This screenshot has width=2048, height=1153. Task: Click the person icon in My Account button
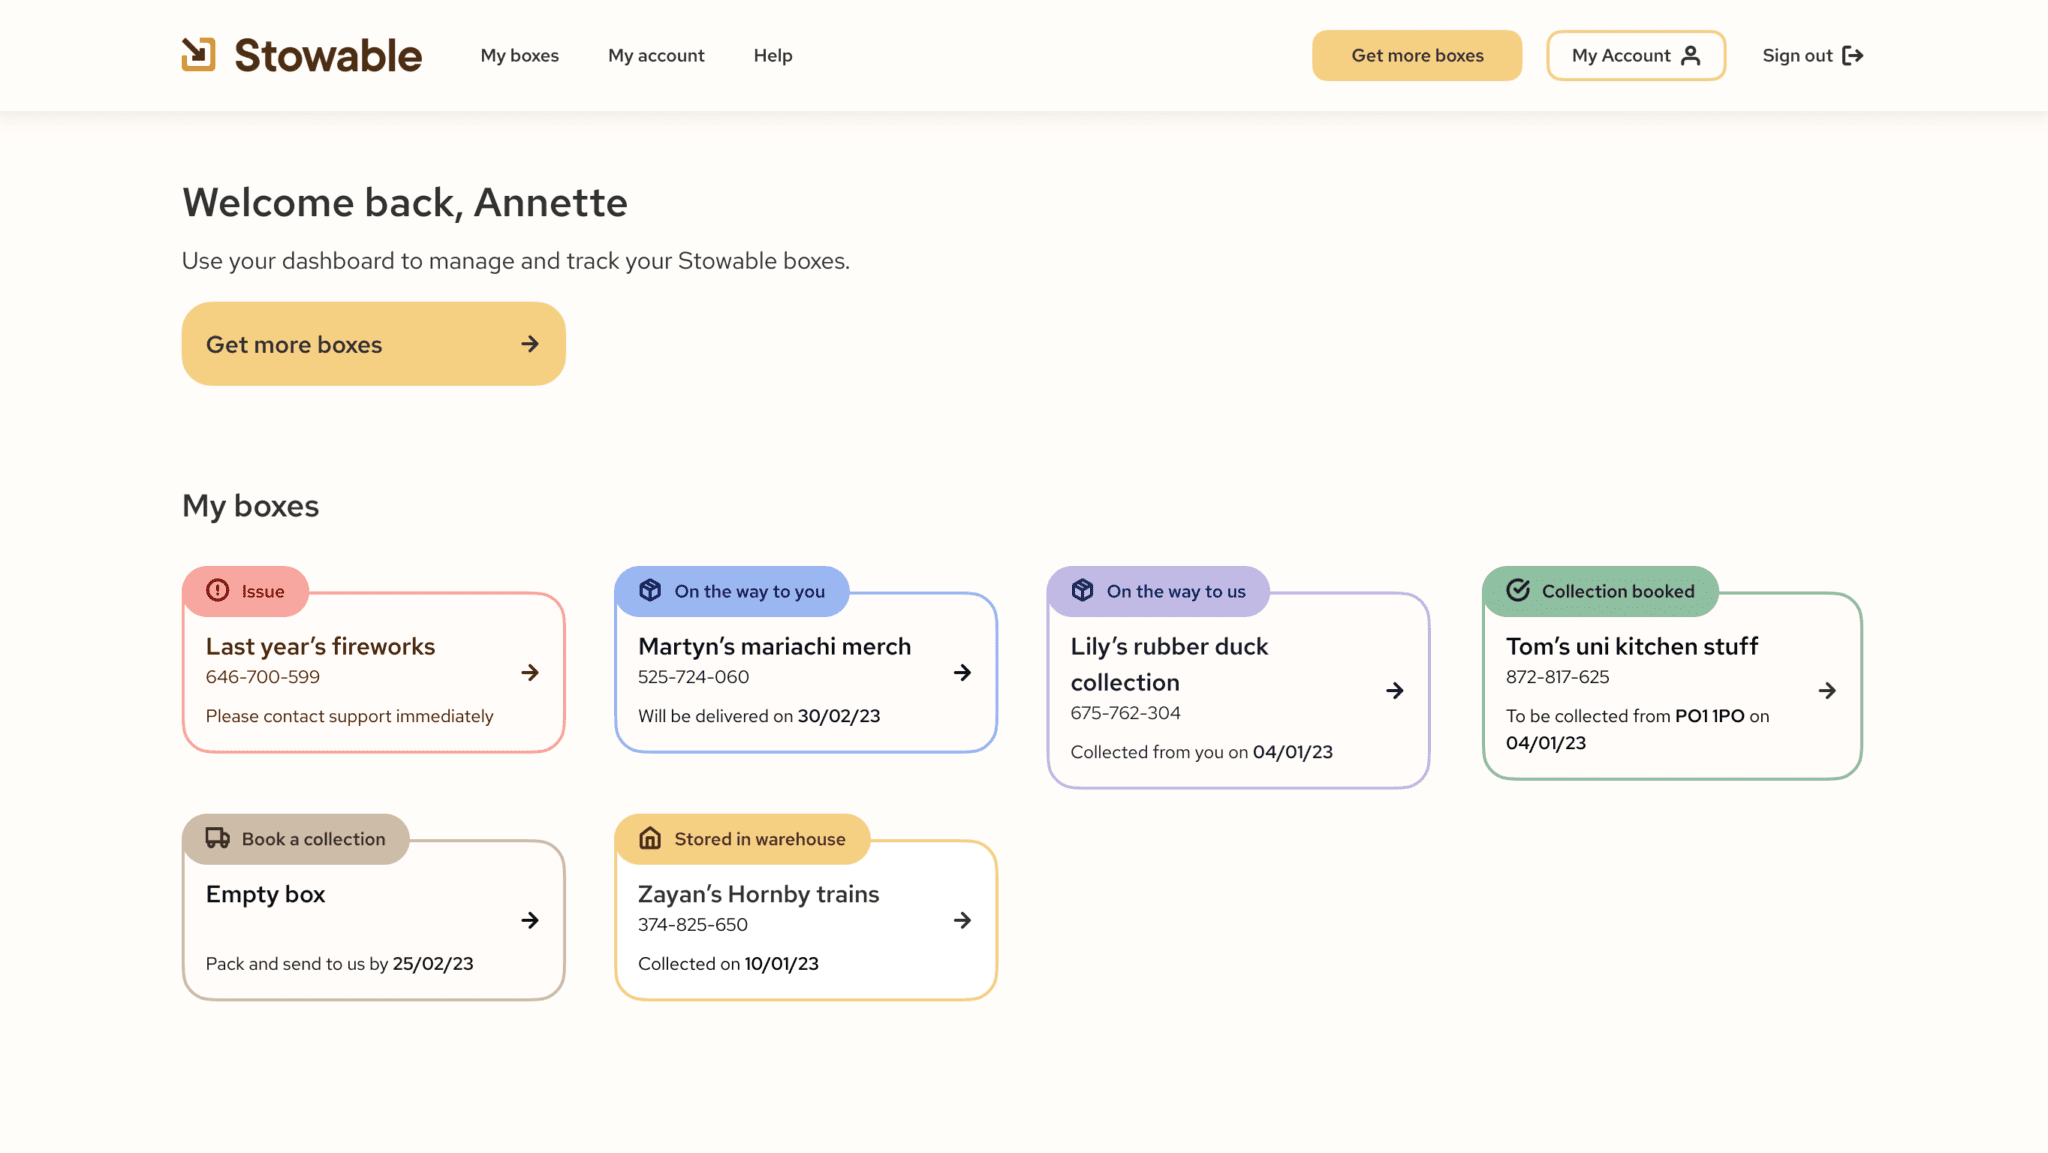1690,55
